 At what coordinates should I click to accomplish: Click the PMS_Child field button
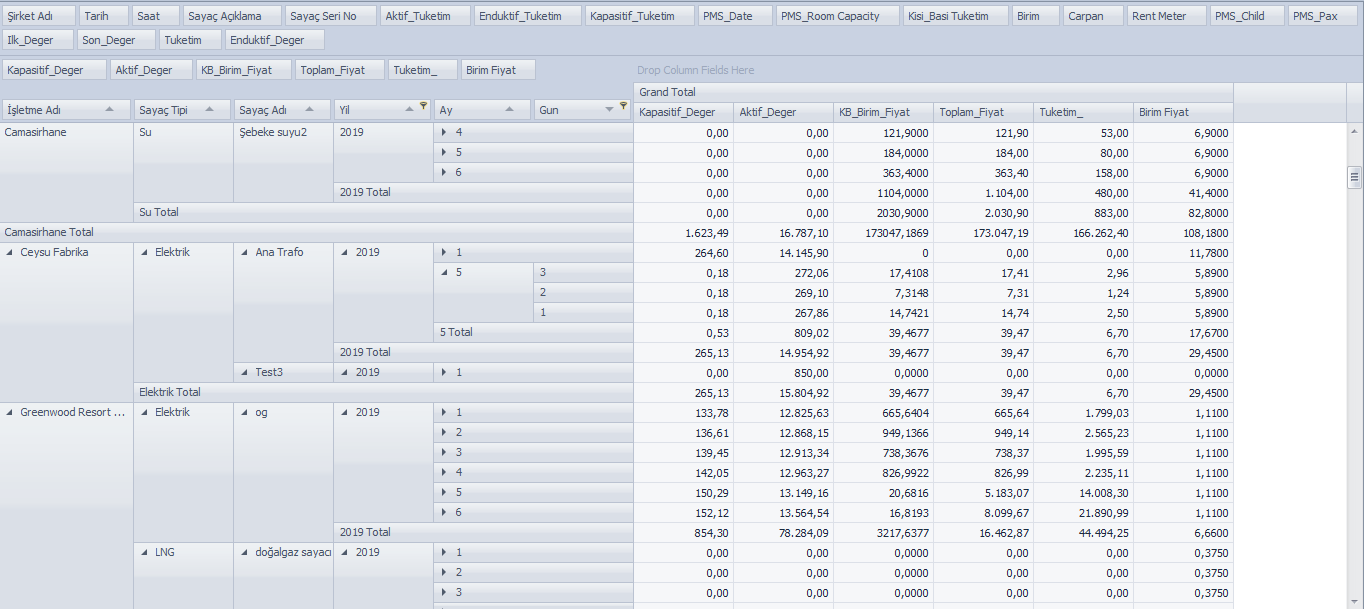point(1247,16)
